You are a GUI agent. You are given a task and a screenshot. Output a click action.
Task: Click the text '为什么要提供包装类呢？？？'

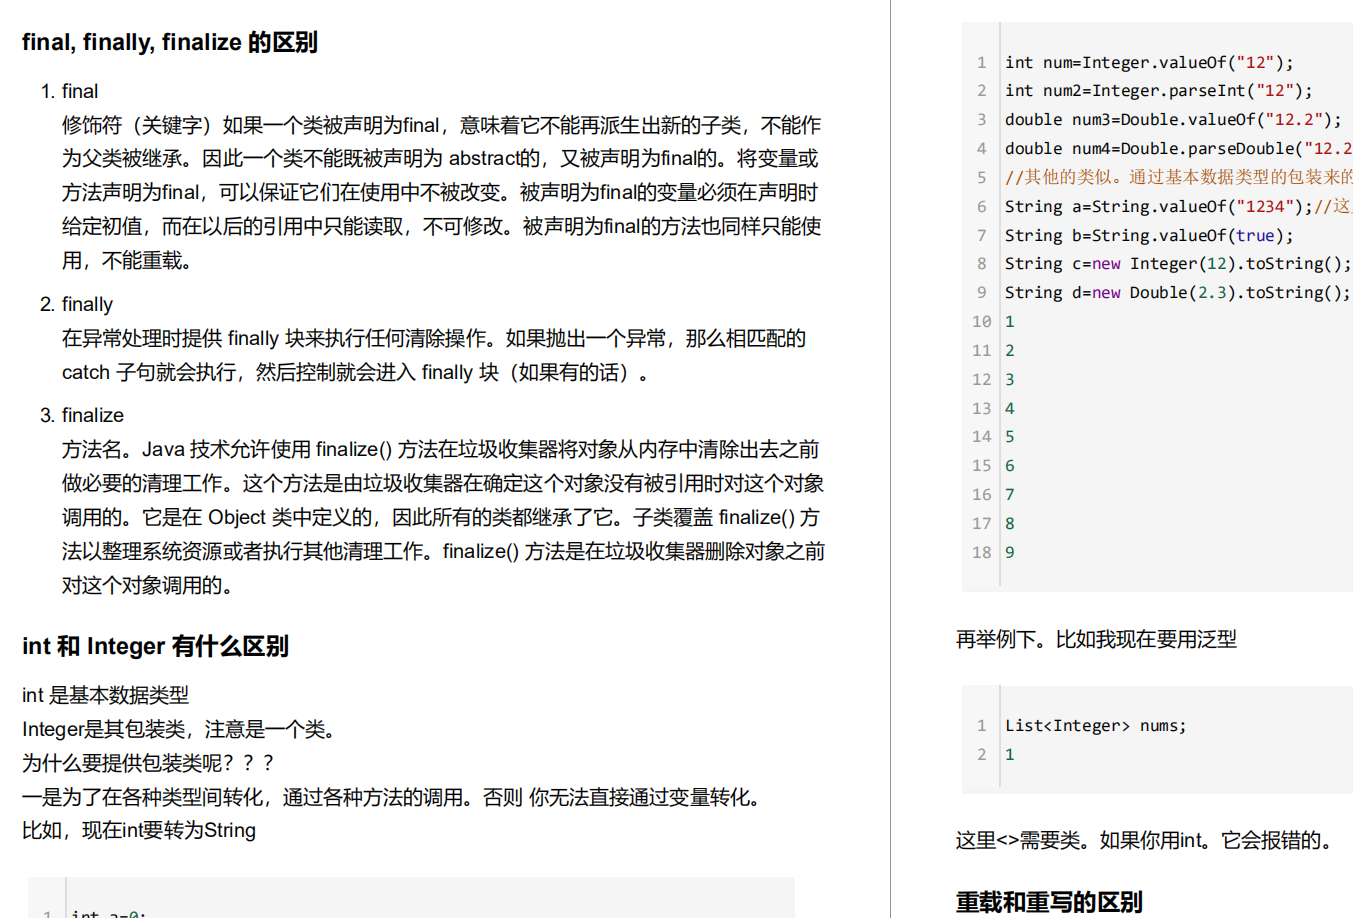pyautogui.click(x=148, y=763)
